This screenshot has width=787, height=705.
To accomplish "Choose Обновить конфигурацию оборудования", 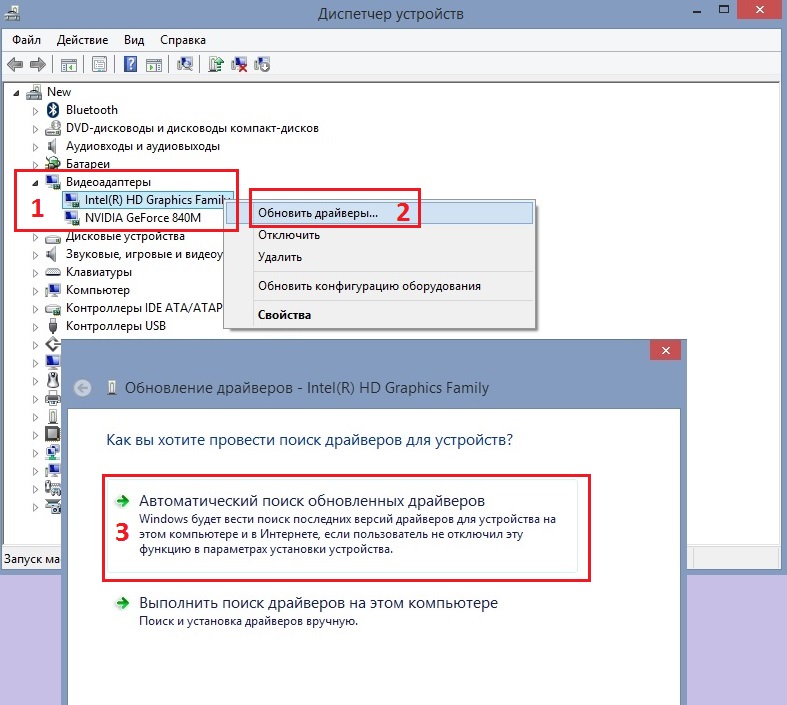I will (x=380, y=286).
